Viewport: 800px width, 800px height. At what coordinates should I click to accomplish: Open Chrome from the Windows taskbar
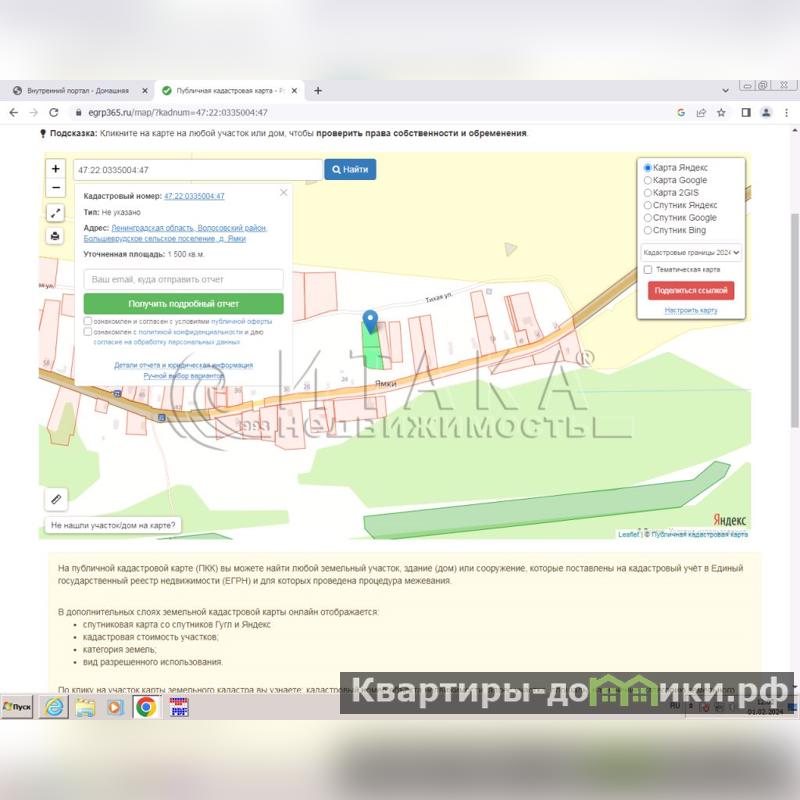coord(146,707)
